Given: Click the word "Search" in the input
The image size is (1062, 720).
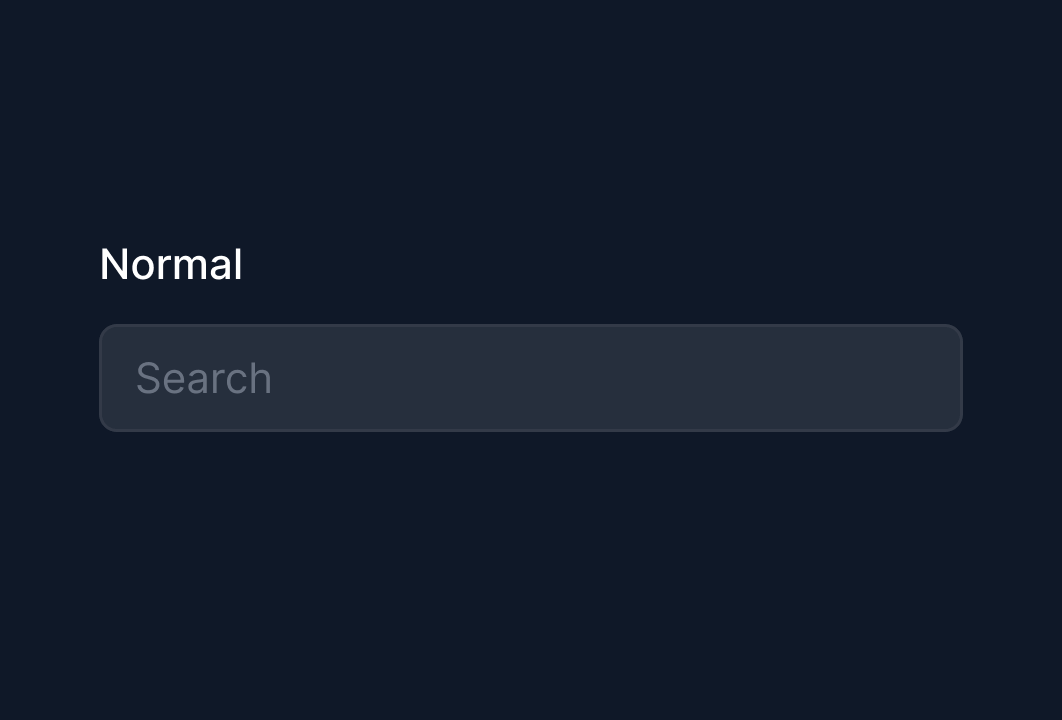Looking at the screenshot, I should pos(204,378).
